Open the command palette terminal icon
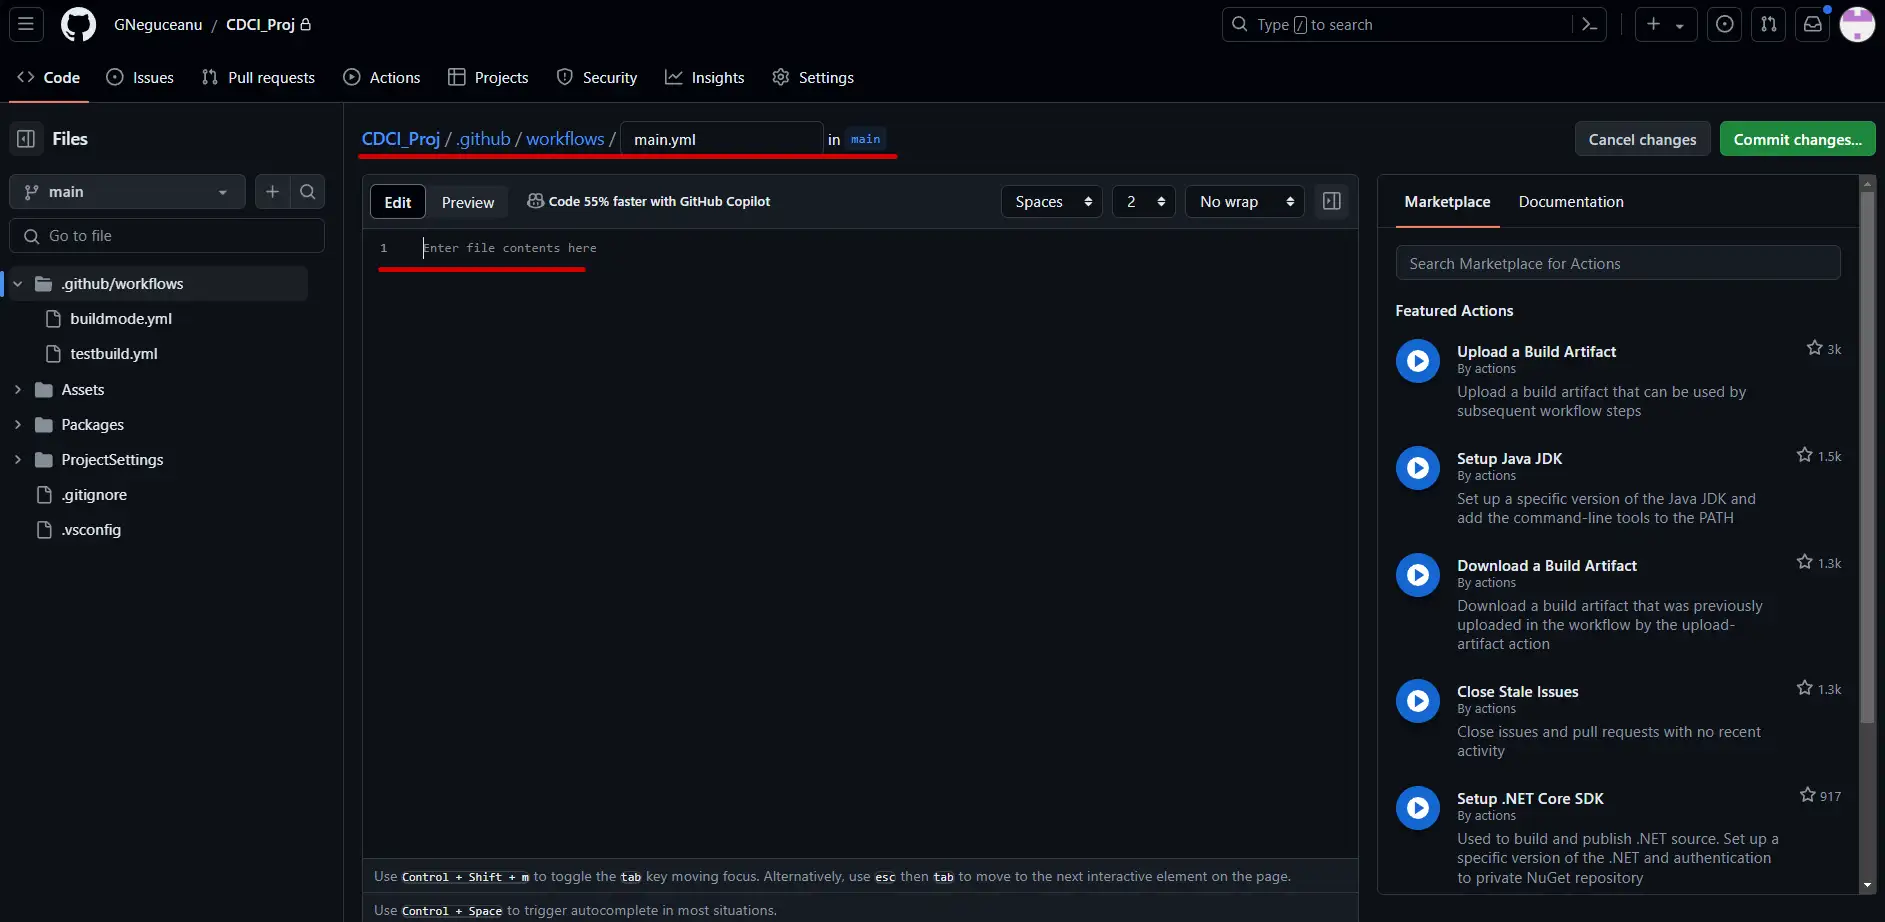 (x=1589, y=24)
